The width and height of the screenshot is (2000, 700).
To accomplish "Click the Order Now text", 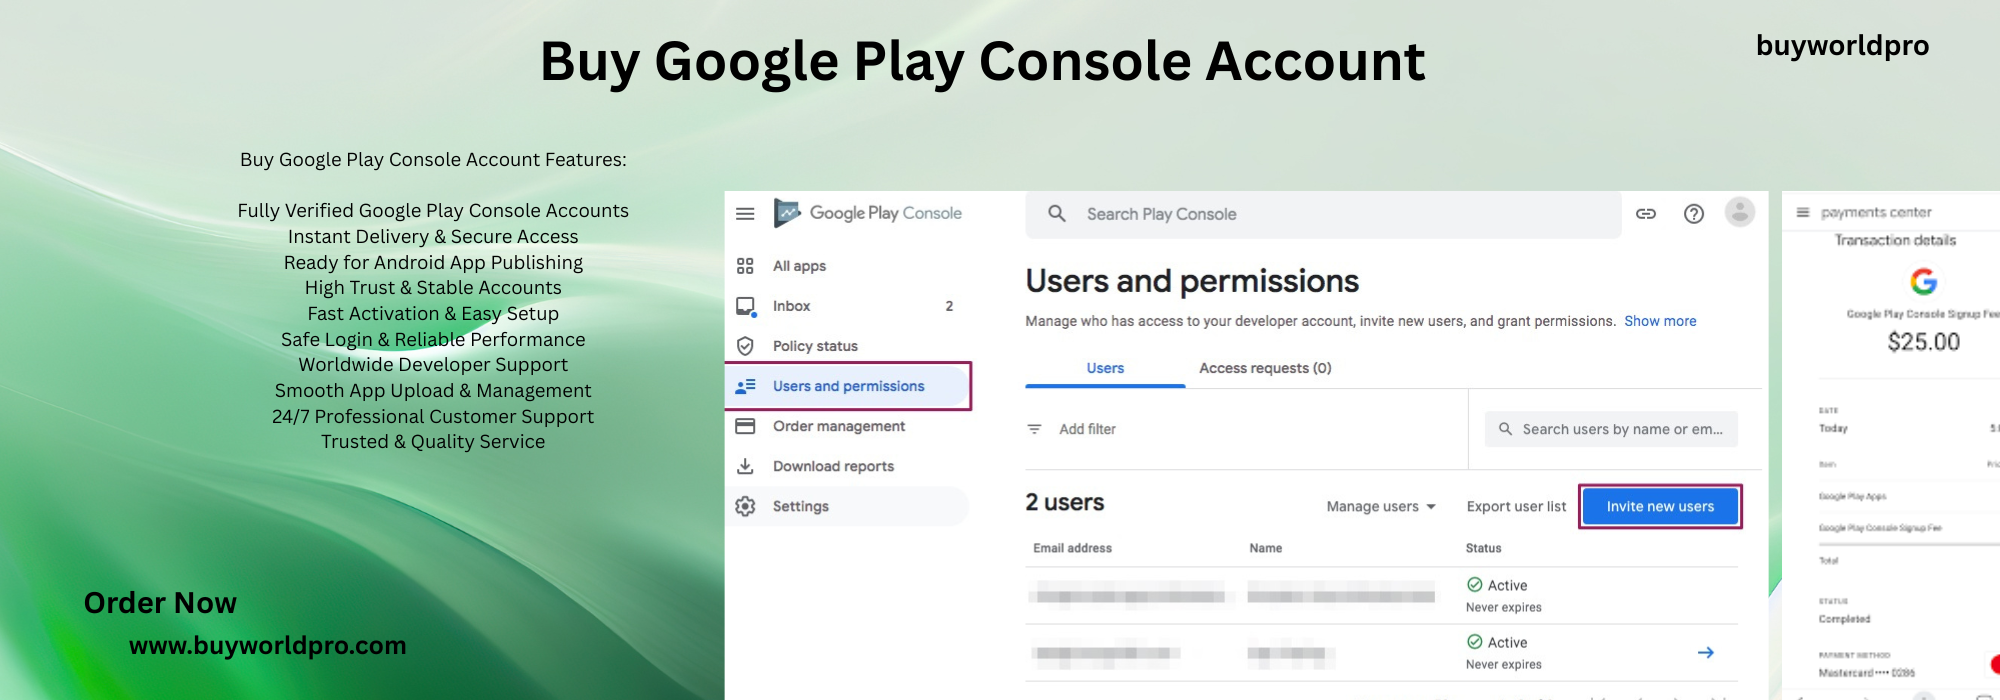I will click(x=160, y=603).
